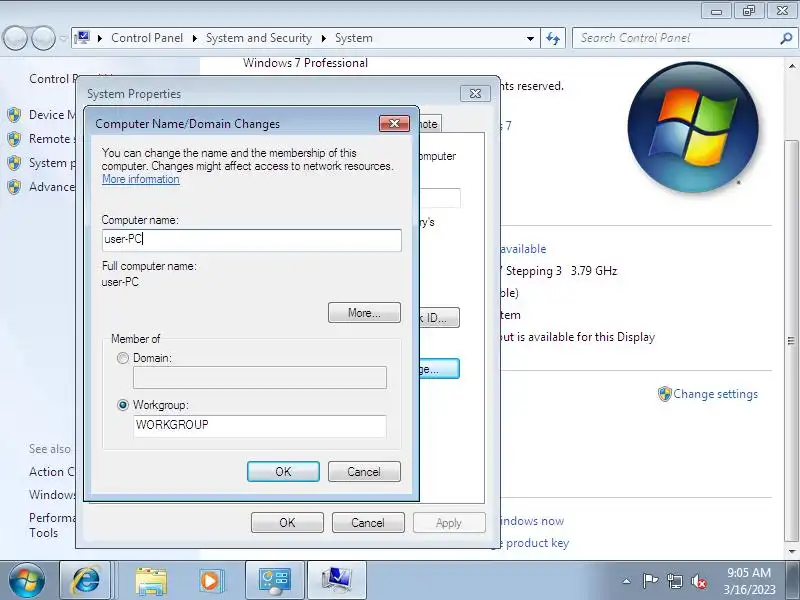800x600 pixels.
Task: Cancel the Computer Name/Domain Changes dialog
Action: [364, 471]
